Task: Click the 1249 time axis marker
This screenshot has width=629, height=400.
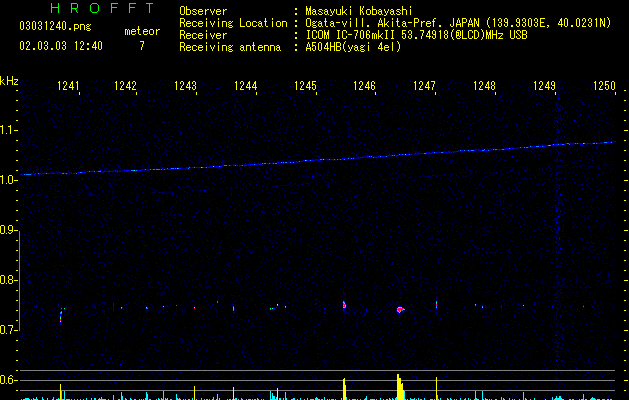Action: tap(544, 86)
